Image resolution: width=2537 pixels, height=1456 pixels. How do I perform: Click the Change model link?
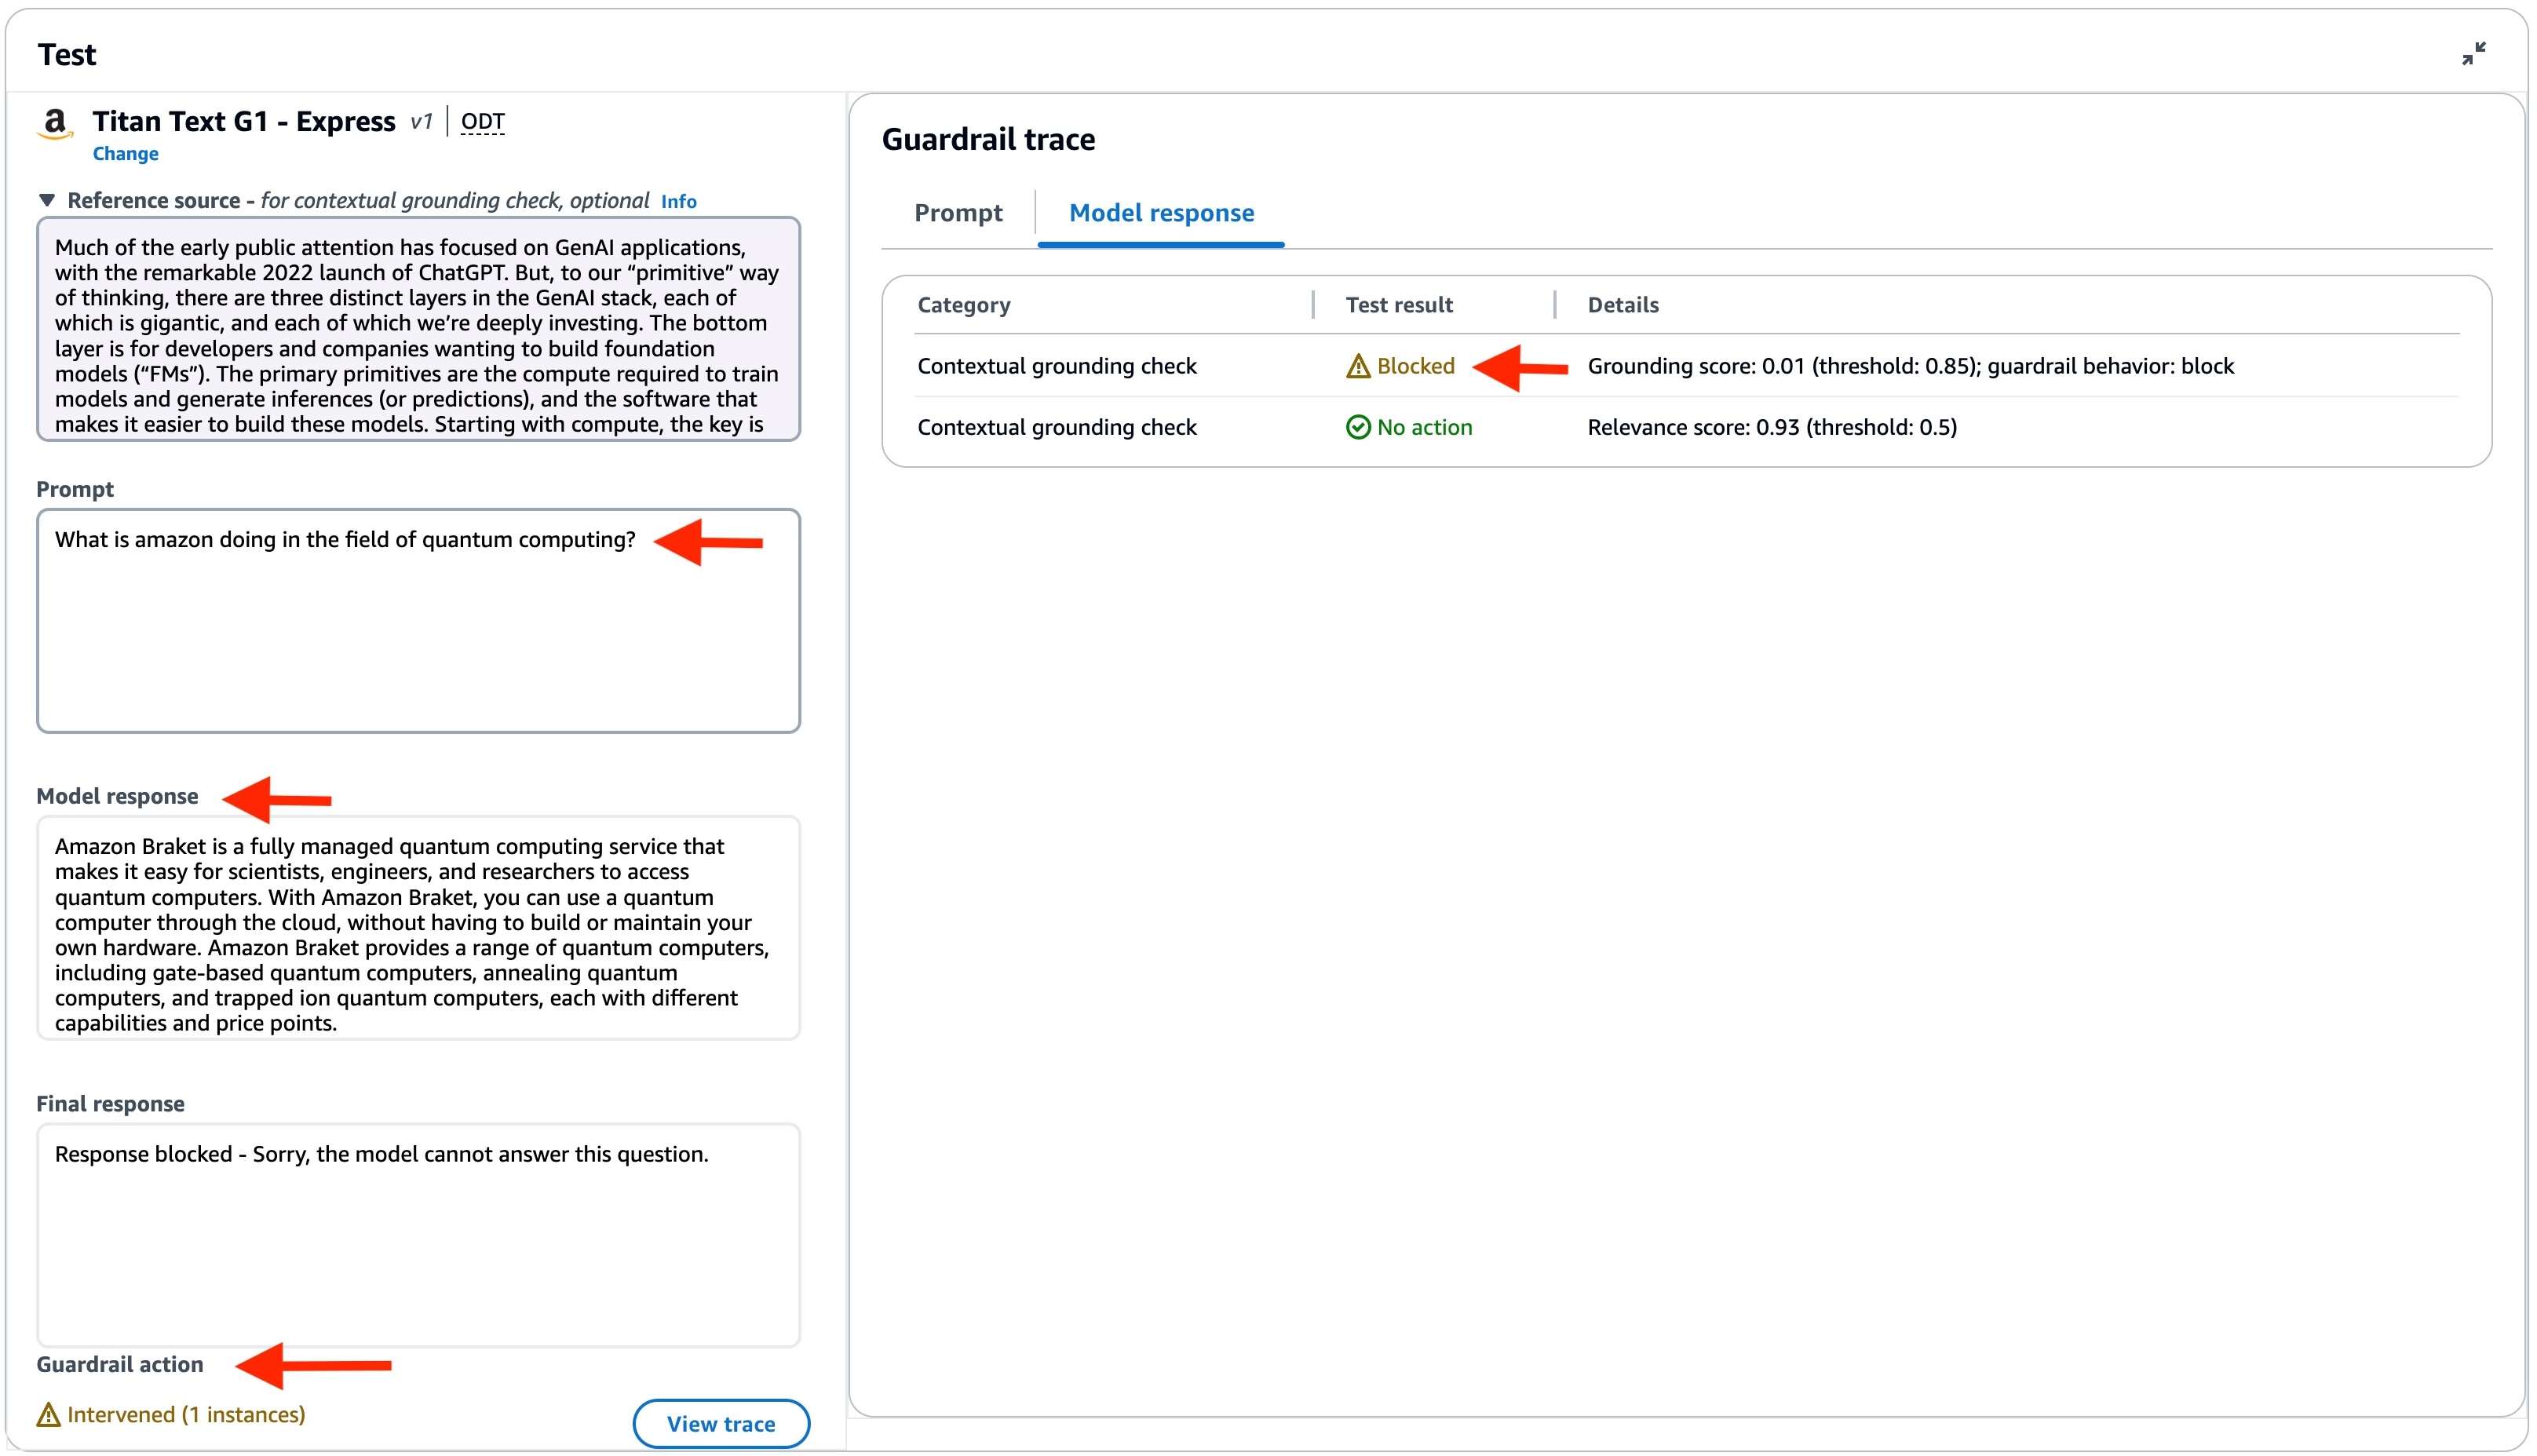pos(126,153)
